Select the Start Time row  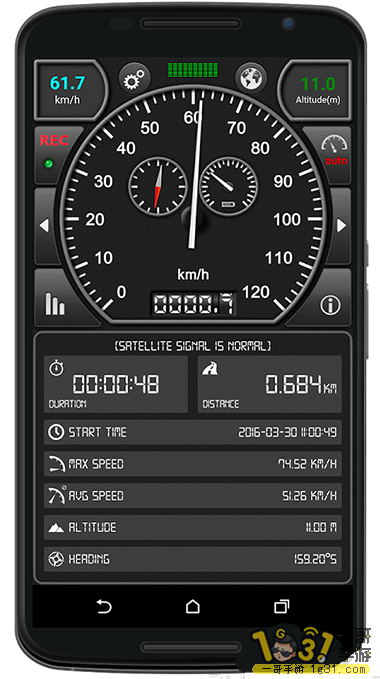pyautogui.click(x=193, y=432)
